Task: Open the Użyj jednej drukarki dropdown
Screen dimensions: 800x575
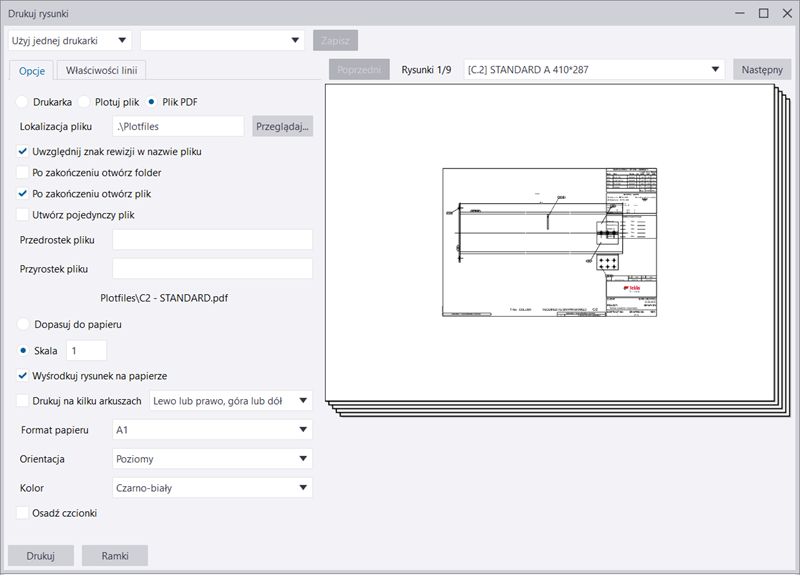Action: coord(69,40)
